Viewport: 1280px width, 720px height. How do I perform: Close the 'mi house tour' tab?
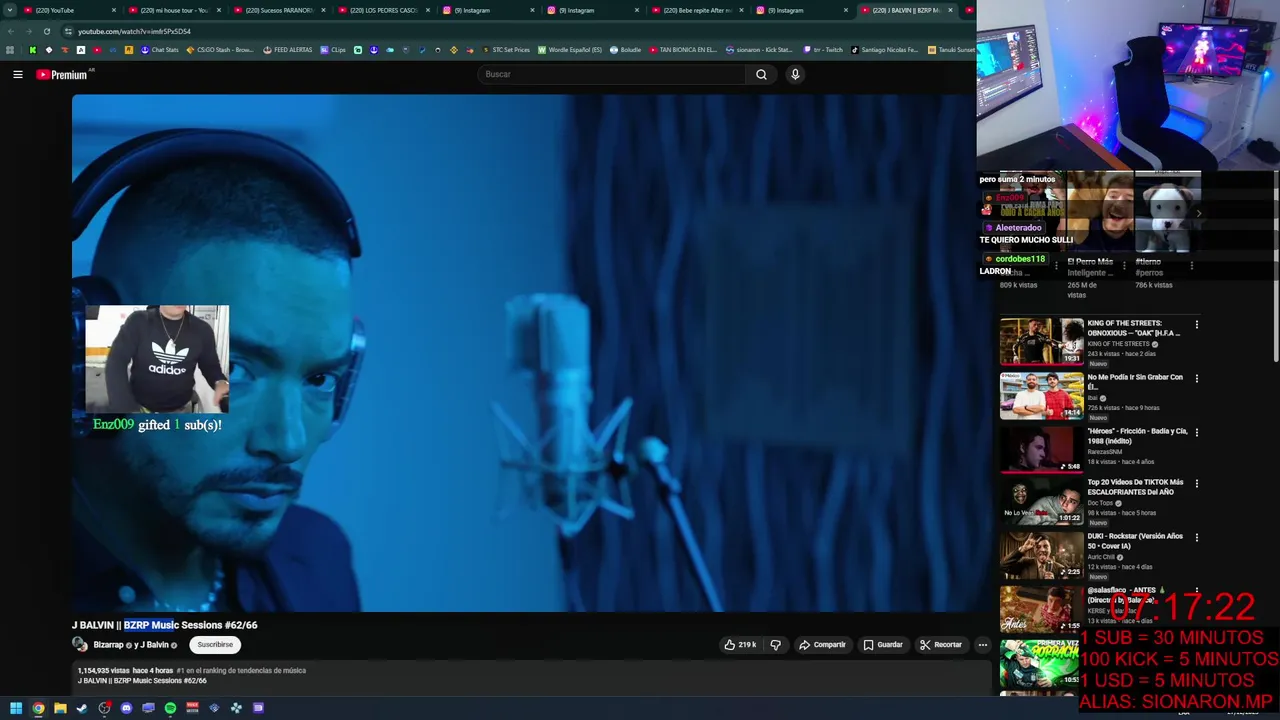point(219,10)
